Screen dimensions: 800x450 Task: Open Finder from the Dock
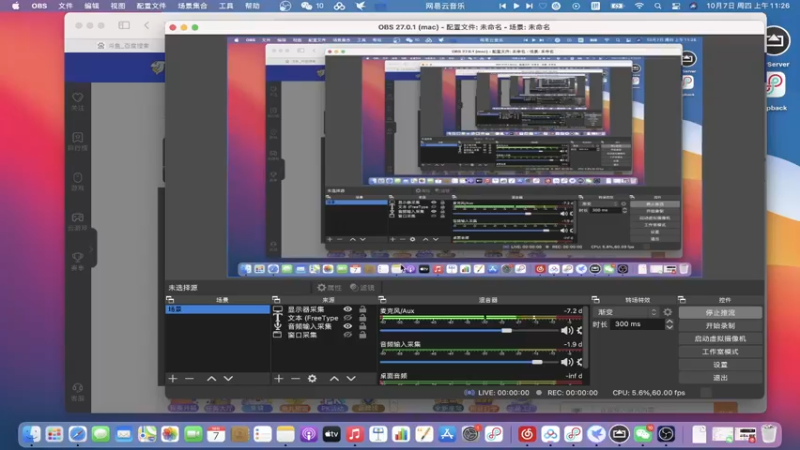click(x=31, y=434)
